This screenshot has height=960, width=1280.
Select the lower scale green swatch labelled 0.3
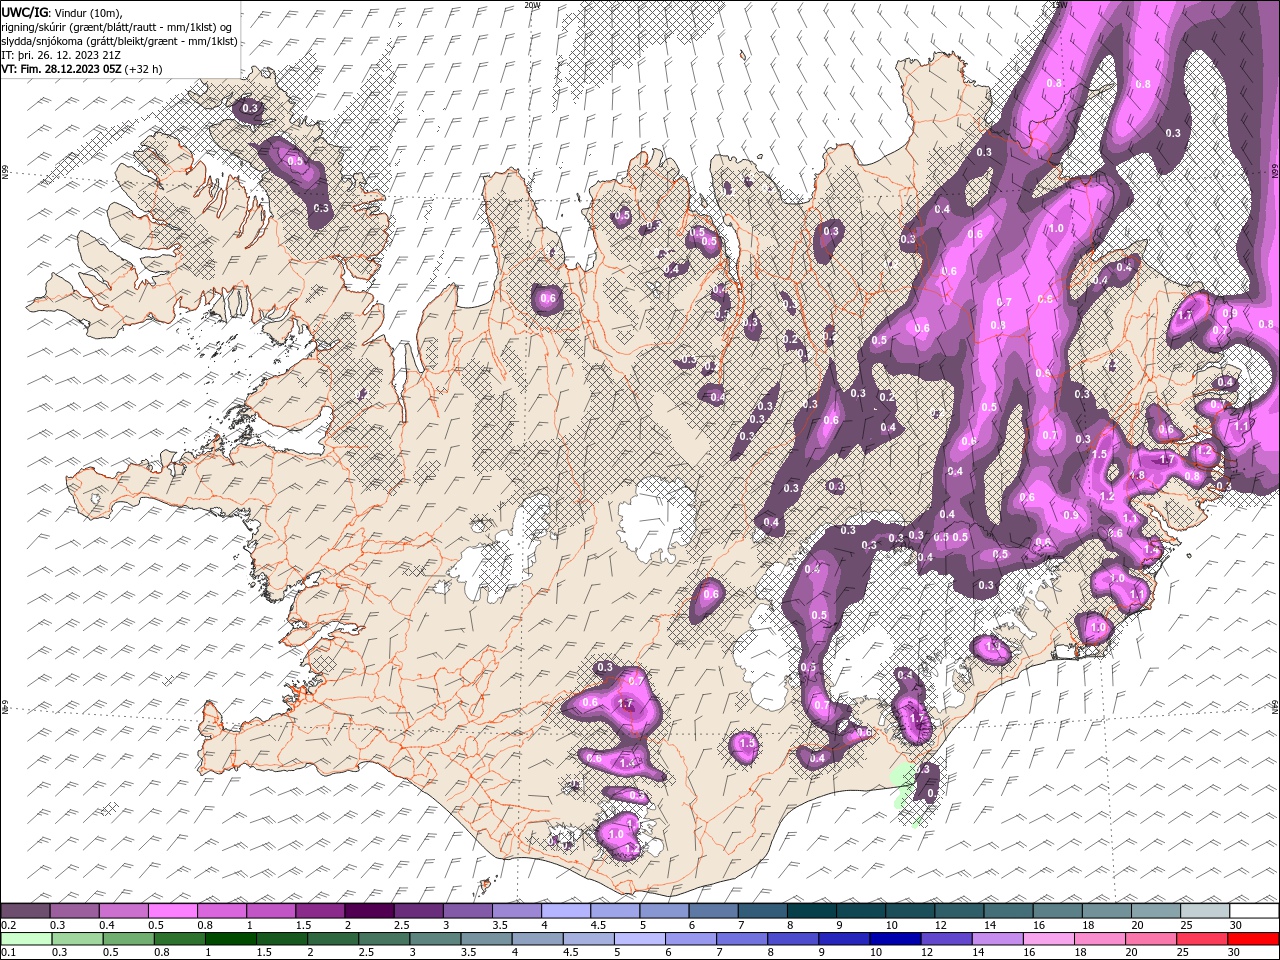(x=77, y=939)
